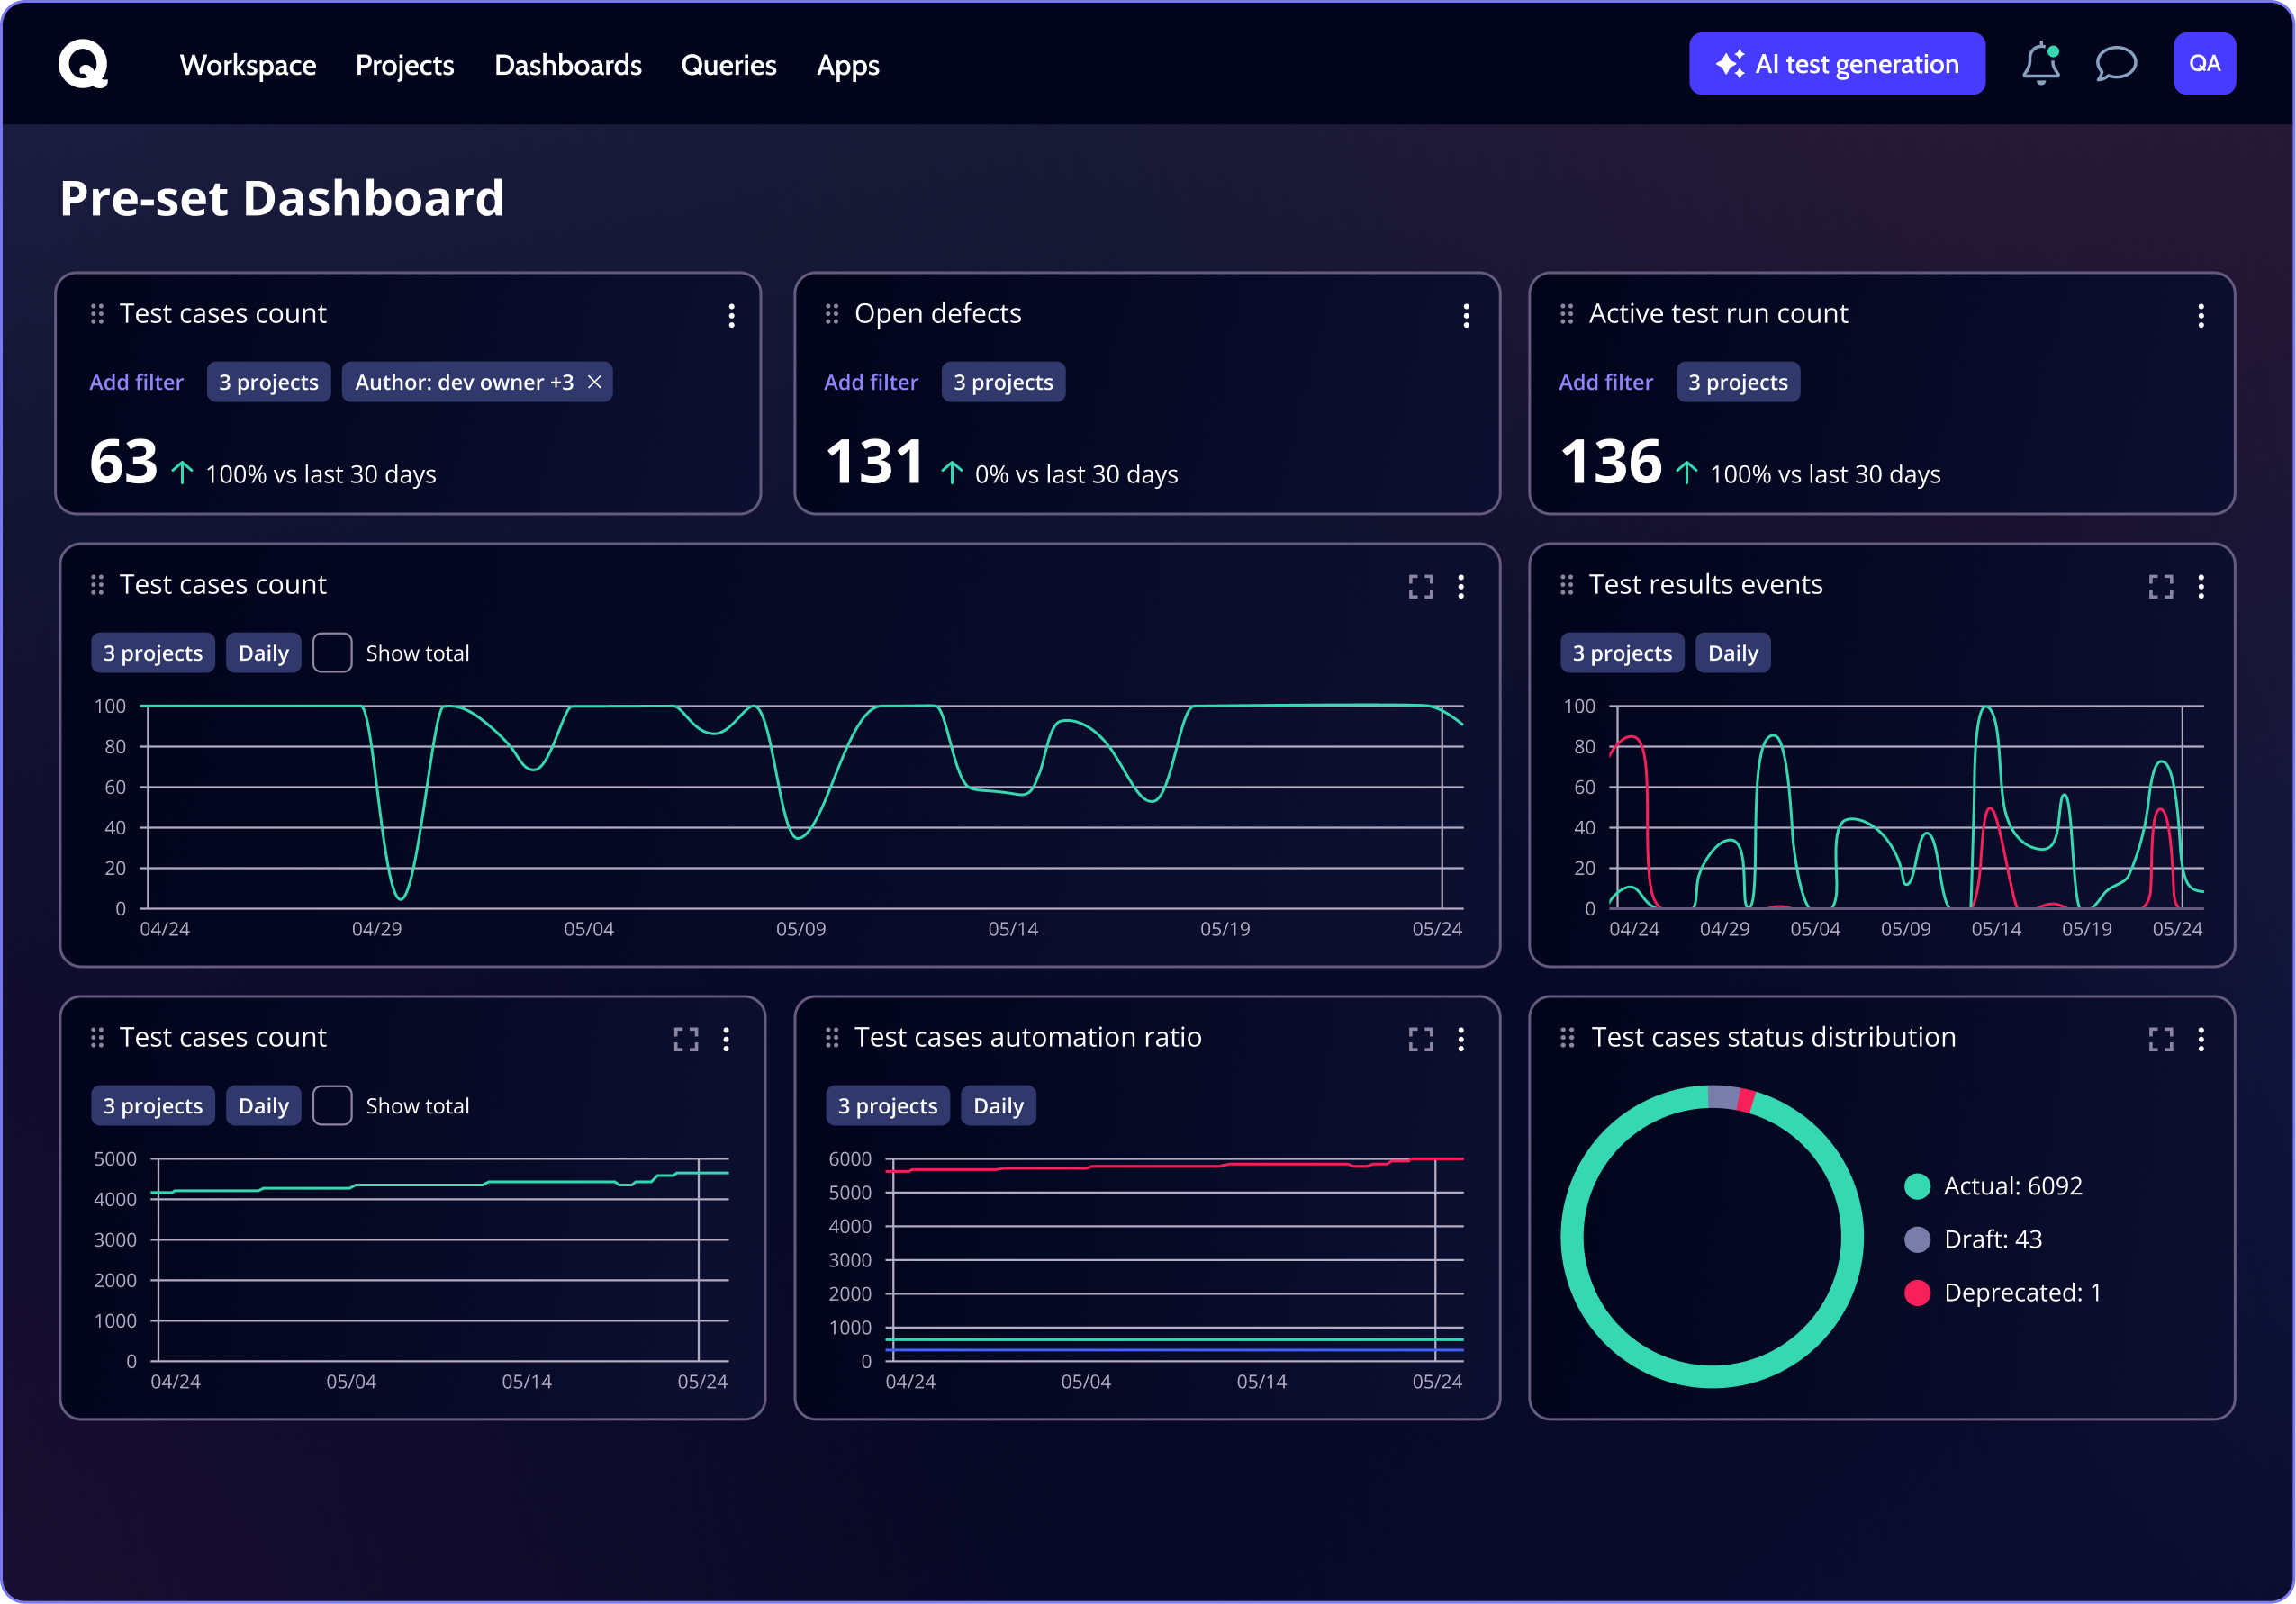Screen dimensions: 2296x1604
Task: Open Active test run count three-dot menu
Action: click(2201, 316)
